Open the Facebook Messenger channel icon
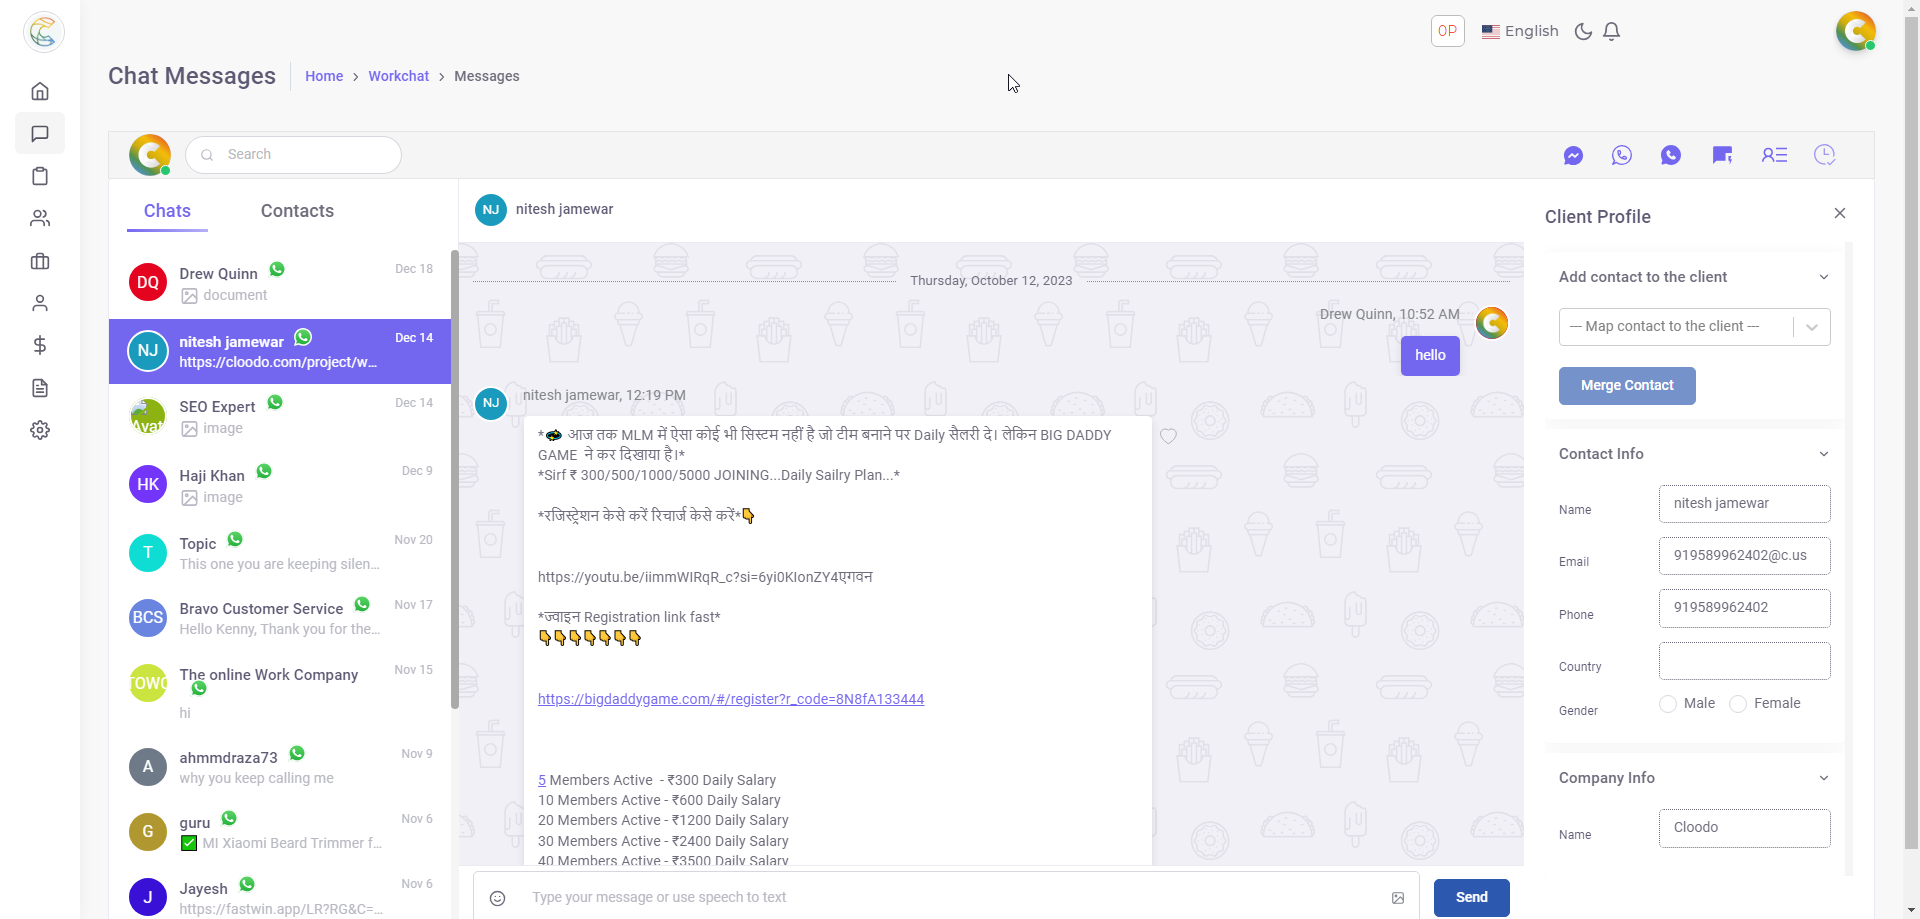The height and width of the screenshot is (919, 1920). point(1573,155)
